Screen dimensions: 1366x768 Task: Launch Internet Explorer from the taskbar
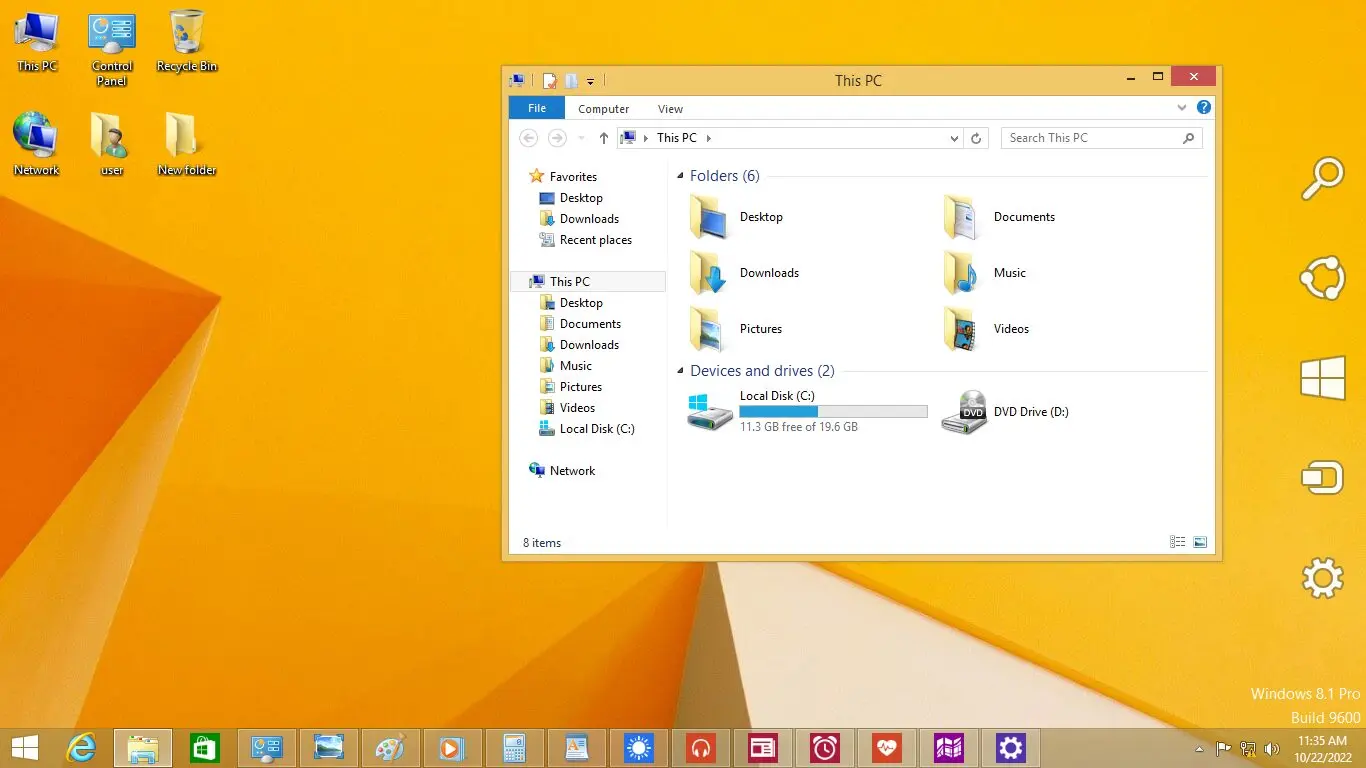[x=81, y=748]
